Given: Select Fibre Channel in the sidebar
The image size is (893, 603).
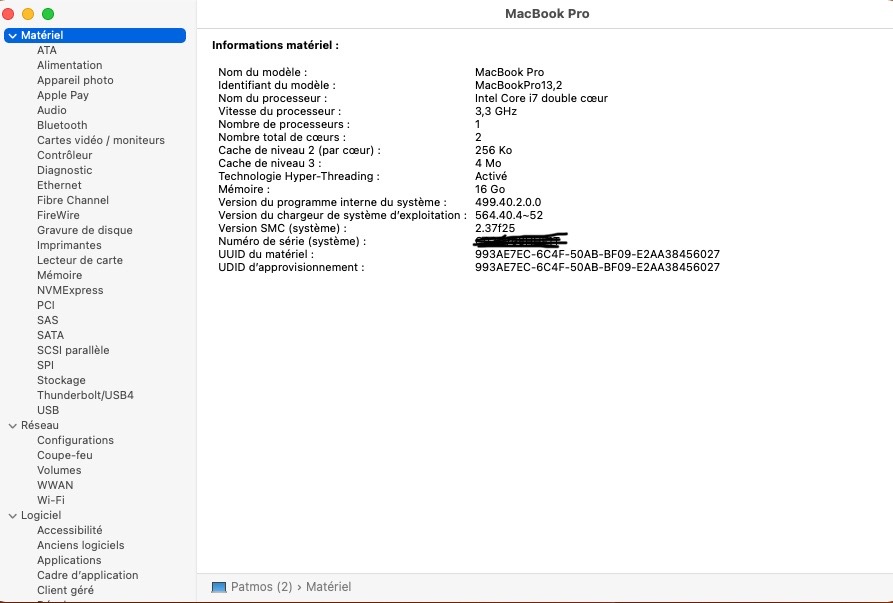Looking at the screenshot, I should click(x=73, y=200).
